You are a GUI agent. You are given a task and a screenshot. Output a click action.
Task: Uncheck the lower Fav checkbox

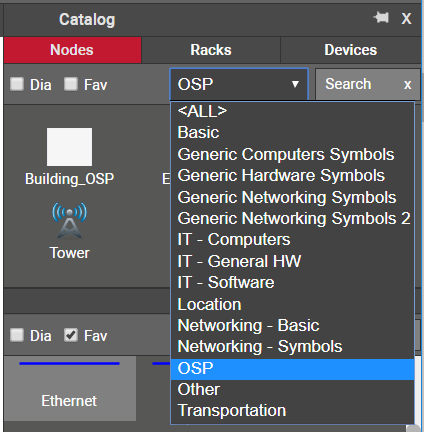click(71, 335)
